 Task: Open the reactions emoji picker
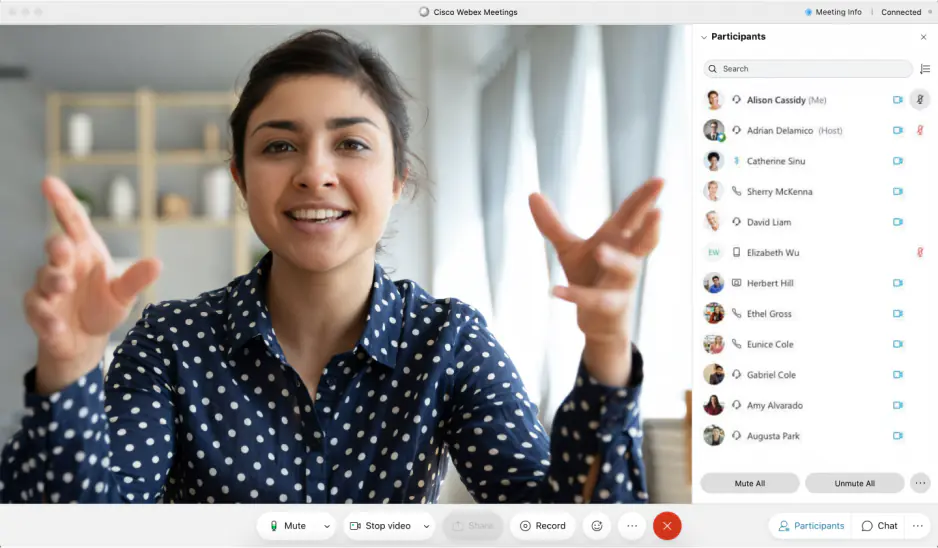point(597,526)
